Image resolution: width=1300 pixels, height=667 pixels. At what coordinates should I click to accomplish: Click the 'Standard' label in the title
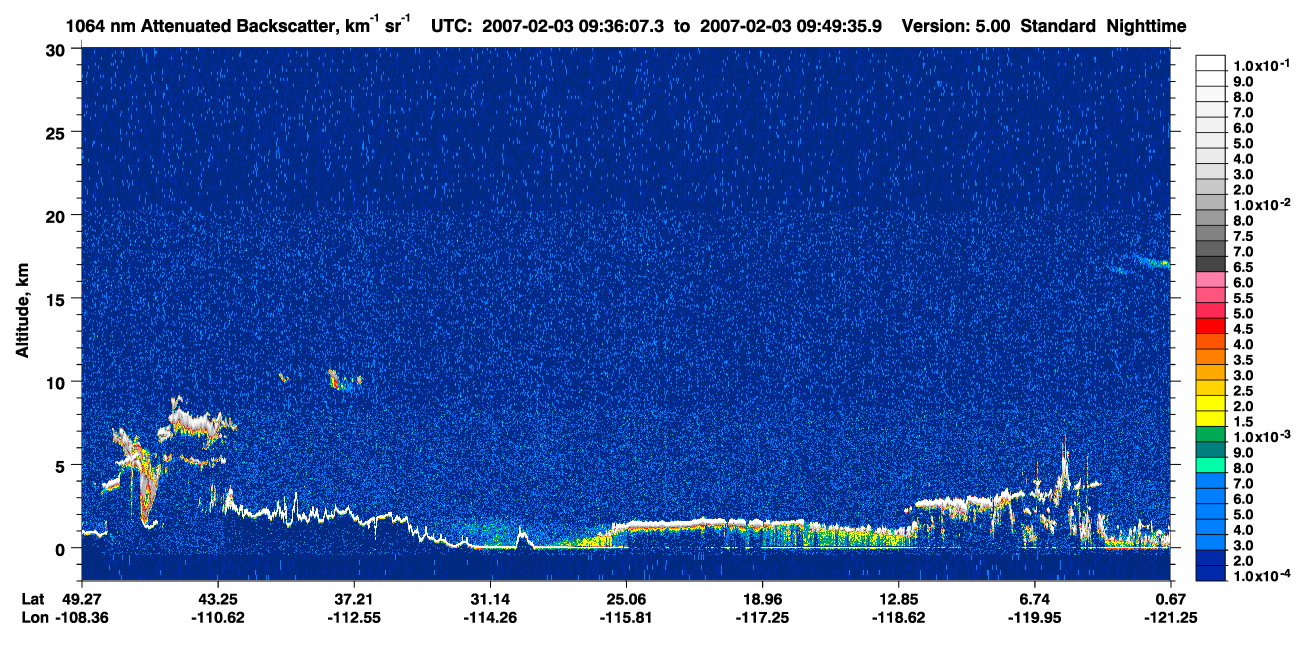tap(1059, 26)
